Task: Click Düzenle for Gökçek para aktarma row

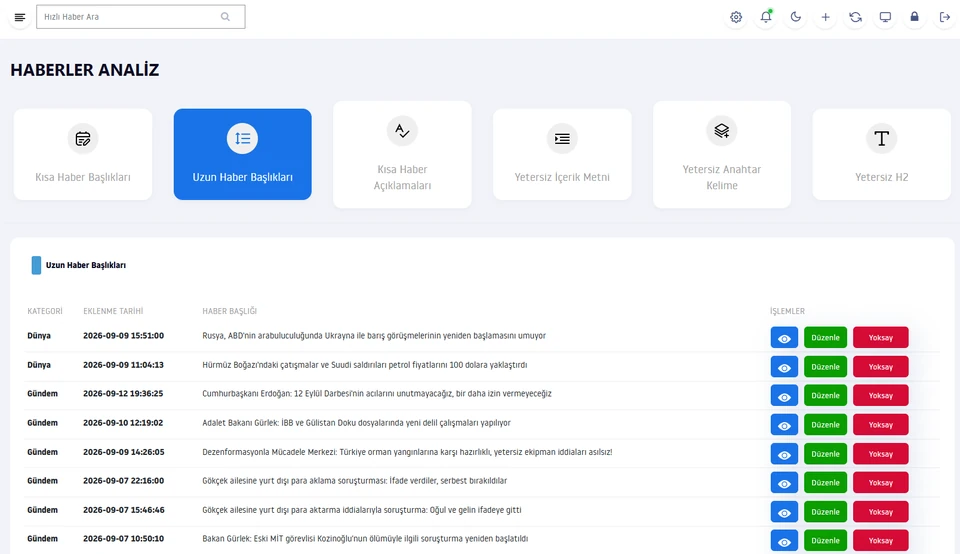Action: pyautogui.click(x=825, y=512)
